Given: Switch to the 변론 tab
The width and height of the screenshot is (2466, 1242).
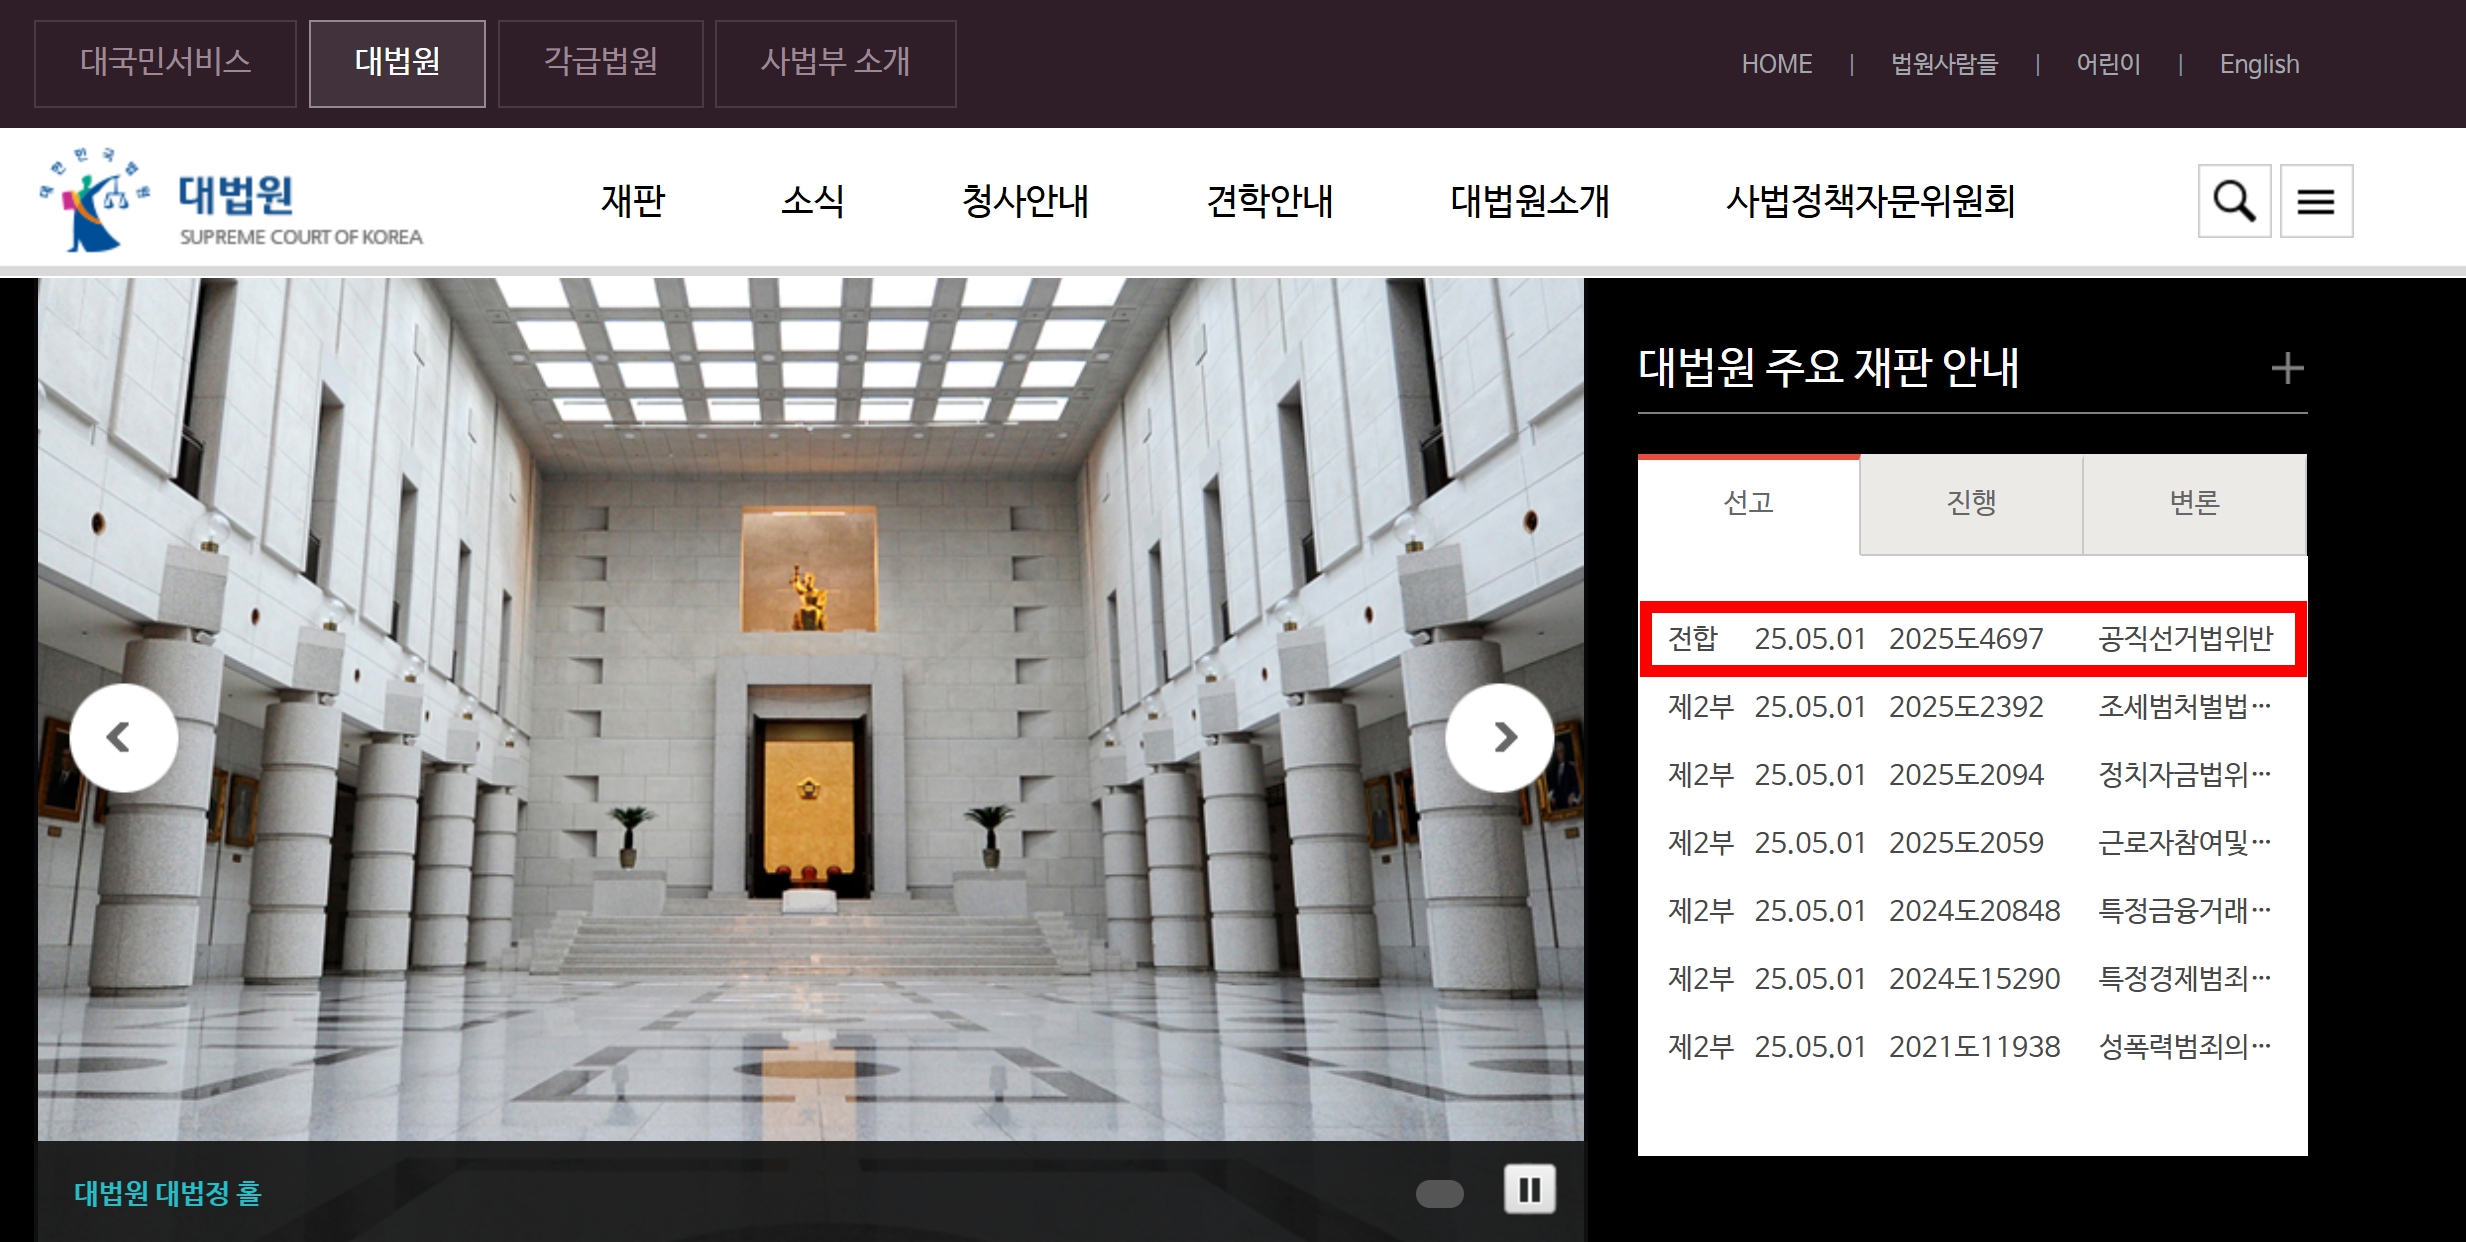Looking at the screenshot, I should click(x=2194, y=503).
